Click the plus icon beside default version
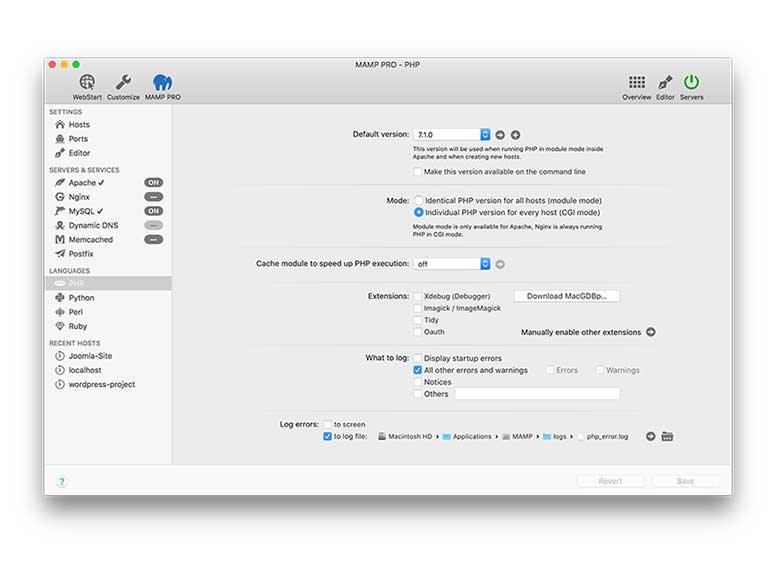Viewport: 775px width, 582px height. pos(516,134)
